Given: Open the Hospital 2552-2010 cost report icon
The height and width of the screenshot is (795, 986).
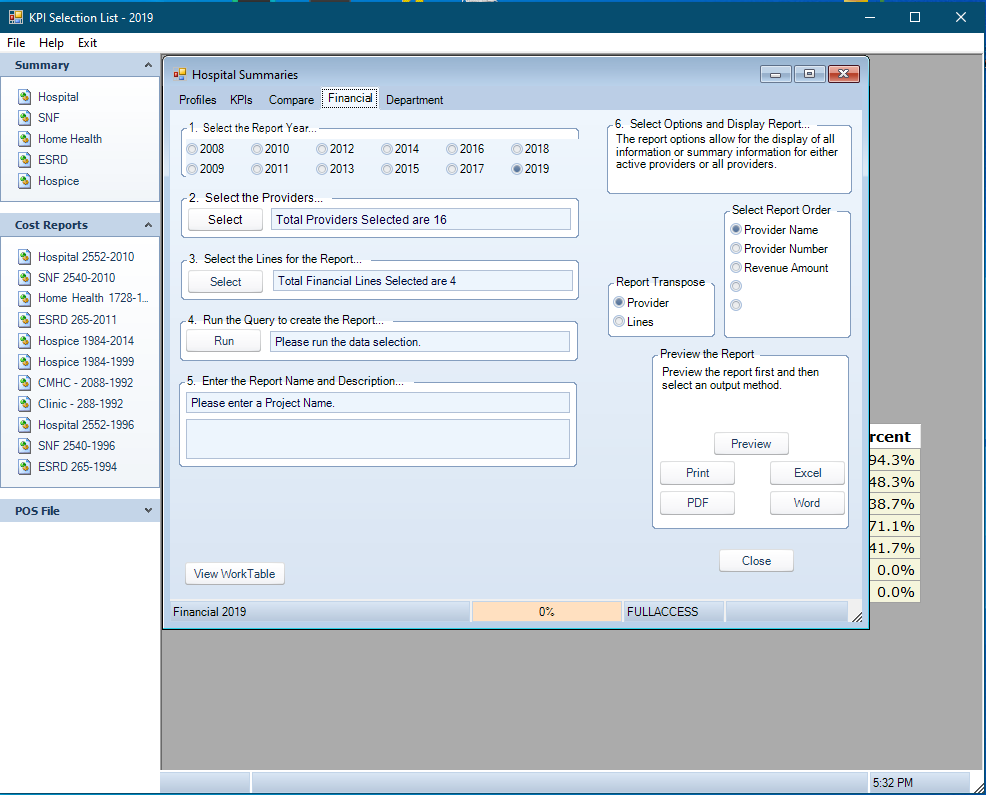Looking at the screenshot, I should click(x=24, y=257).
